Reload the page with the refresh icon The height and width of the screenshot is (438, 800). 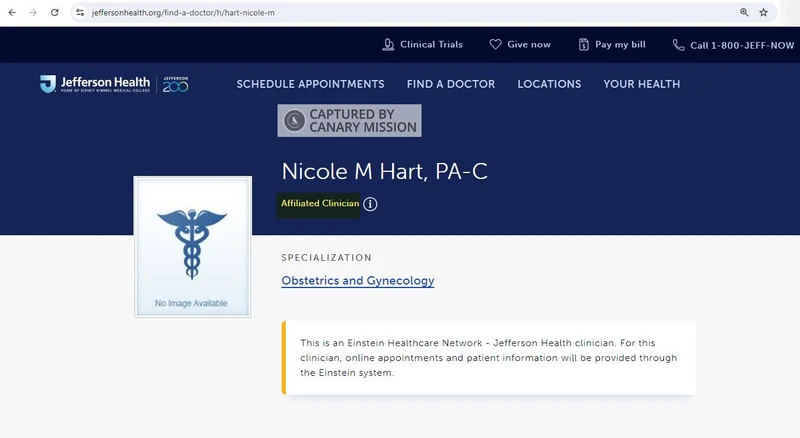(x=55, y=13)
